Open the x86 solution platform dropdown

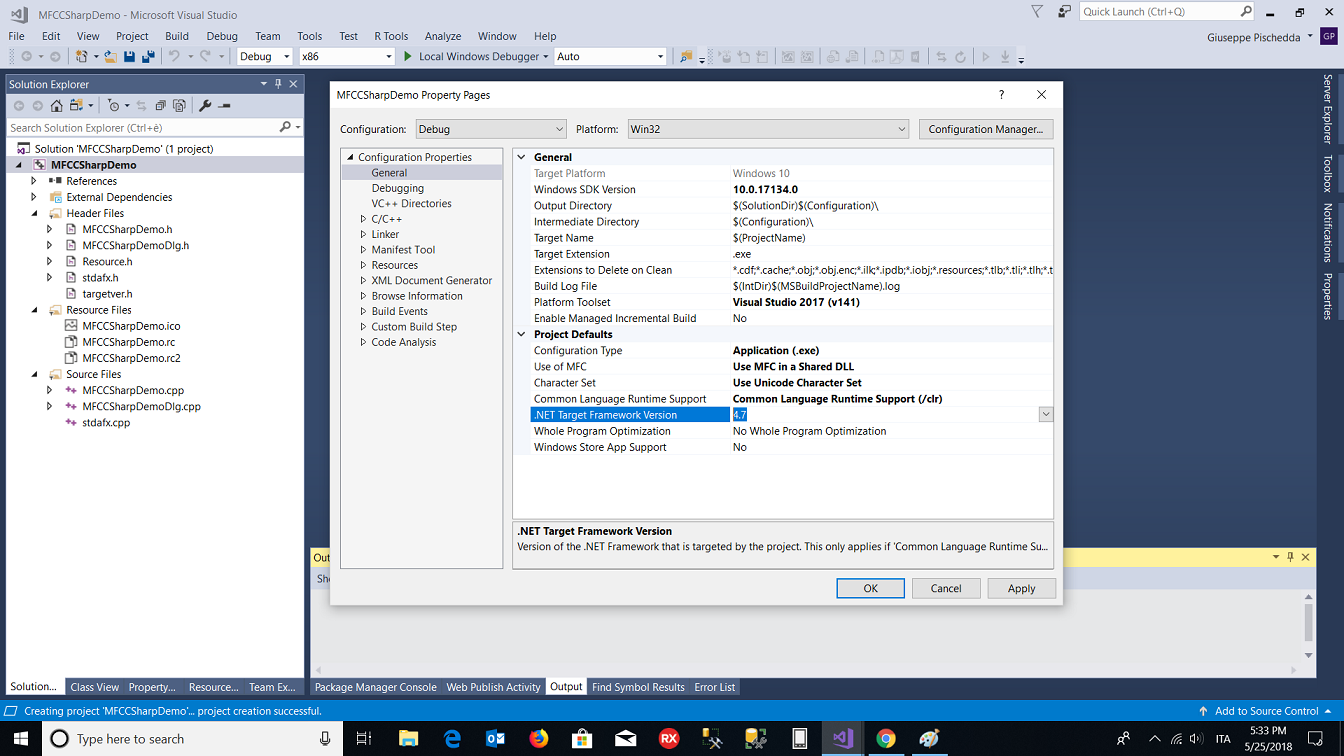click(347, 57)
